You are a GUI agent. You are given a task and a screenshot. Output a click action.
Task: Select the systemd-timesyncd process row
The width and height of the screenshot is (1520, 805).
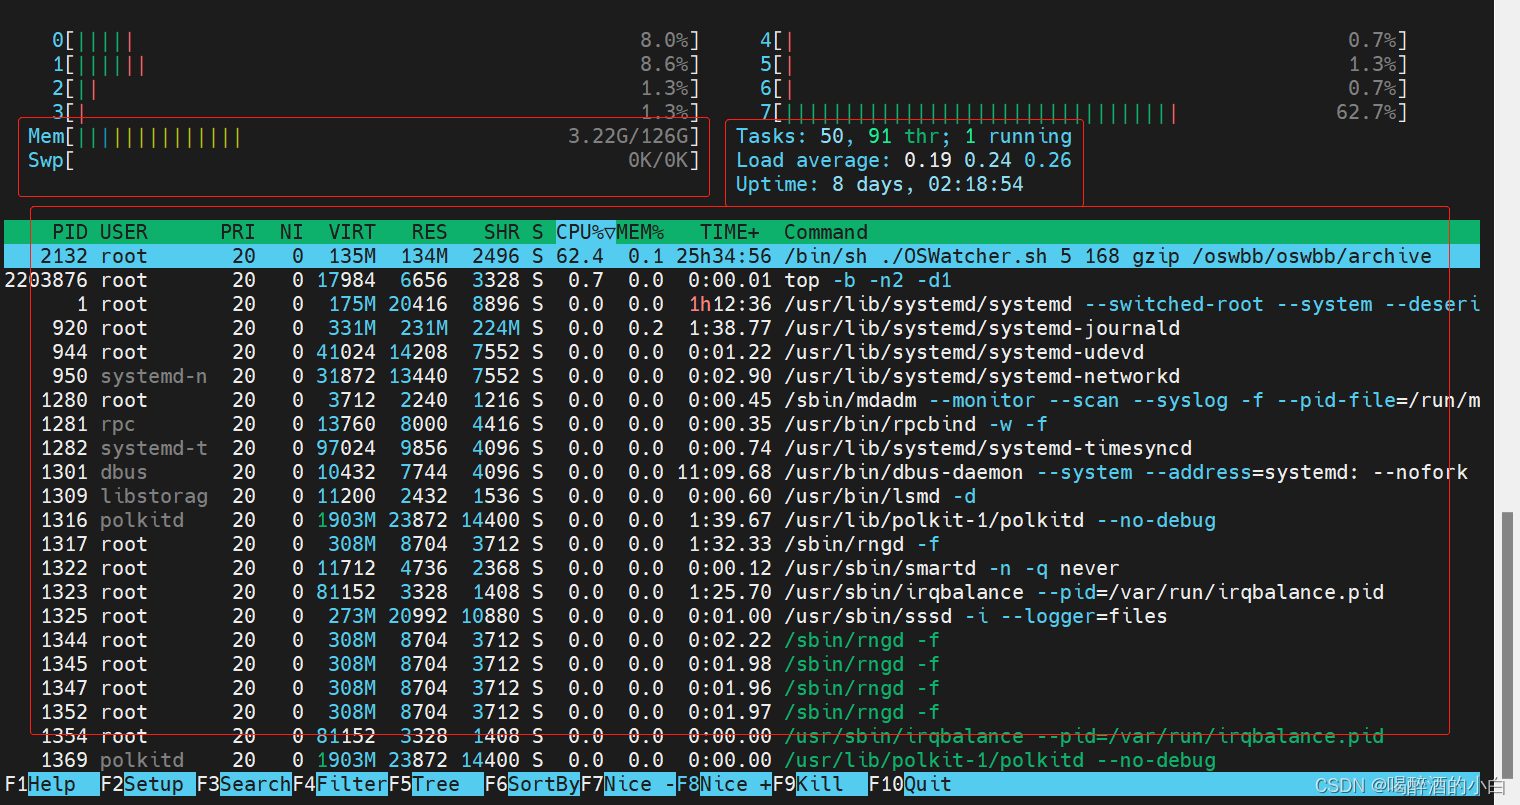[x=742, y=448]
